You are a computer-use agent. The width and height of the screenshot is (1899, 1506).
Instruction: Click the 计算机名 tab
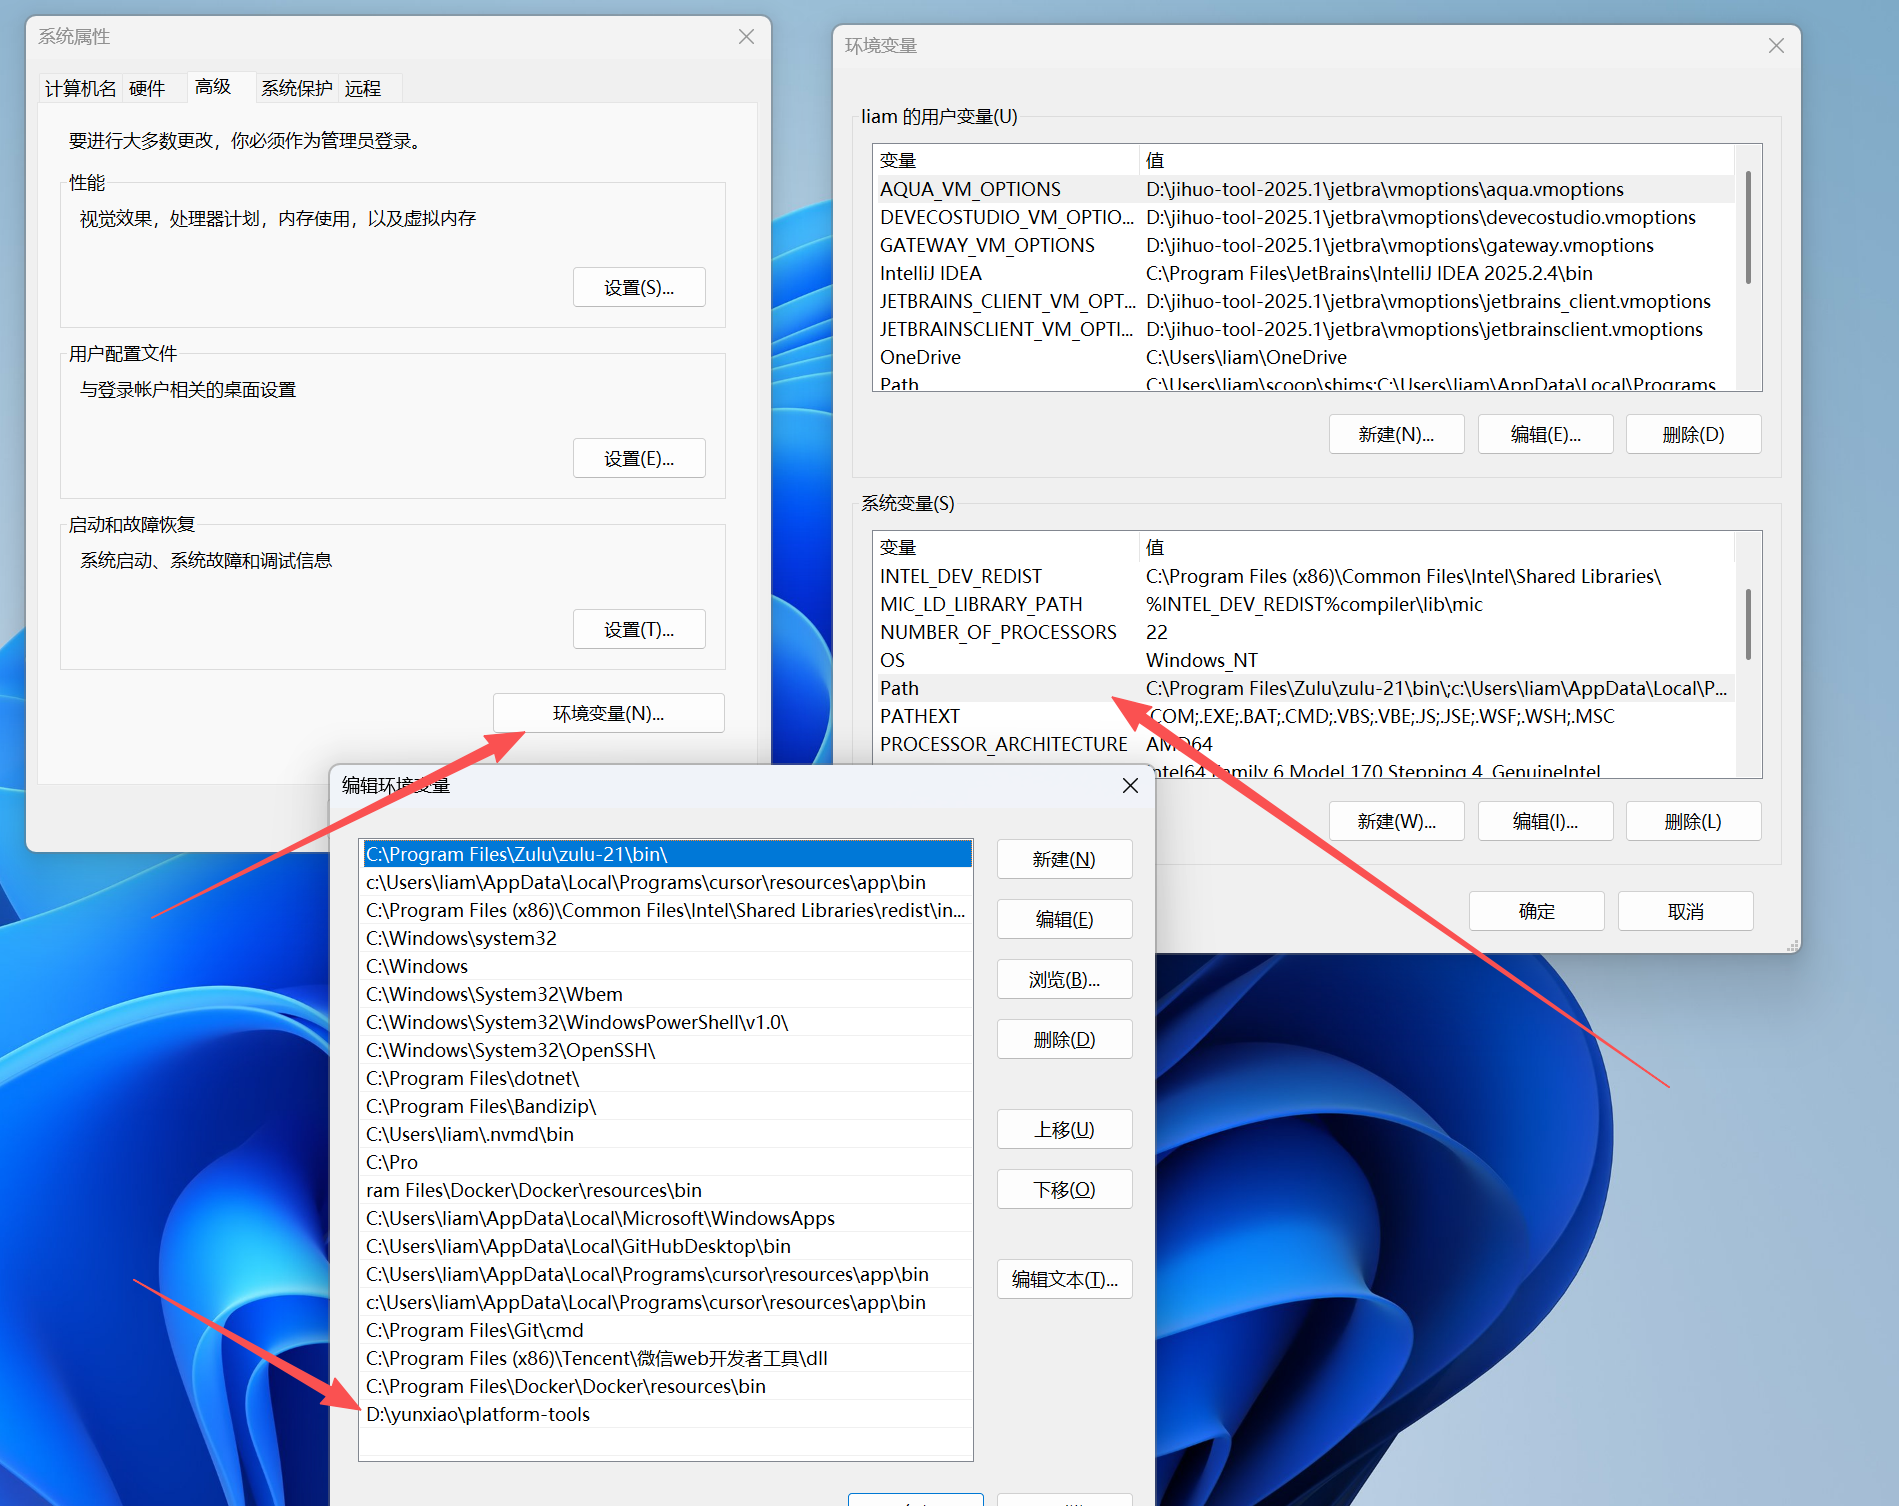pos(80,88)
